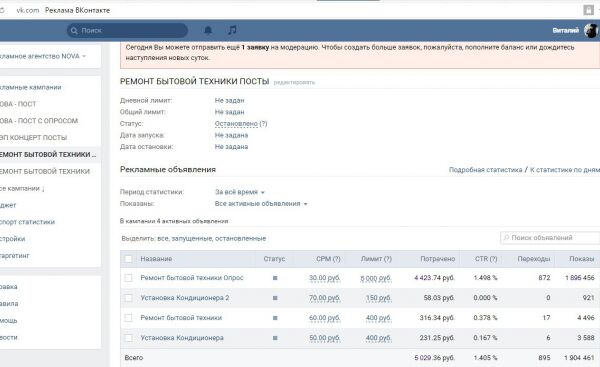This screenshot has height=367, width=600.
Task: Tick checkbox for Установка Кондиционера 2
Action: point(128,298)
